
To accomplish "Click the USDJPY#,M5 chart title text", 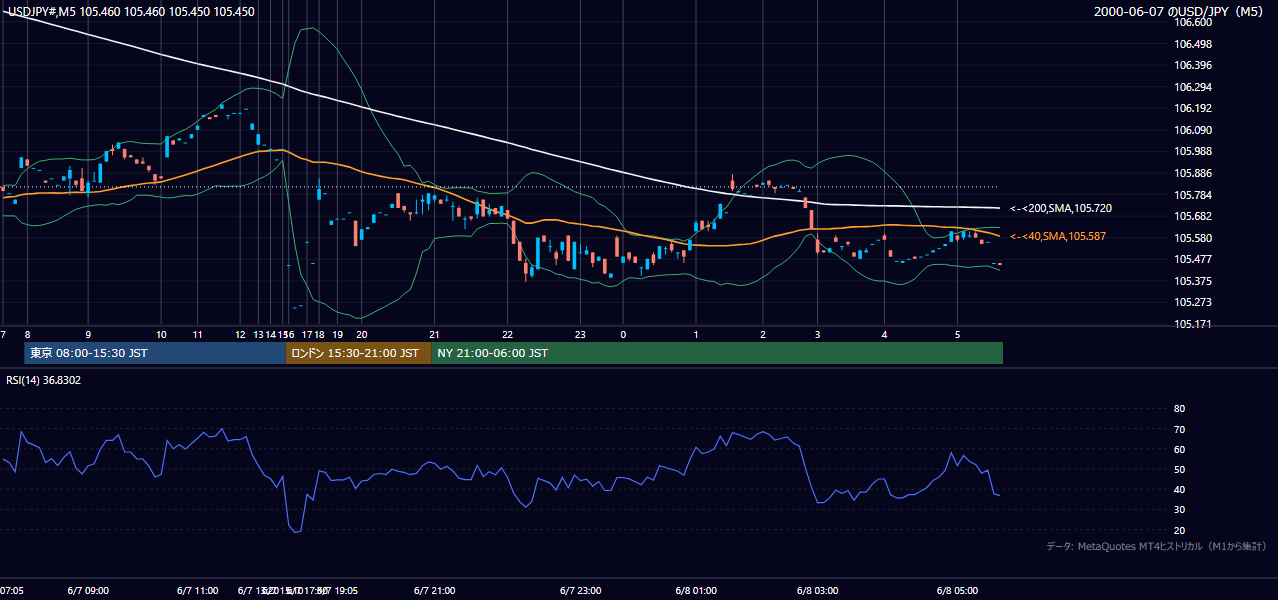I will pos(132,12).
